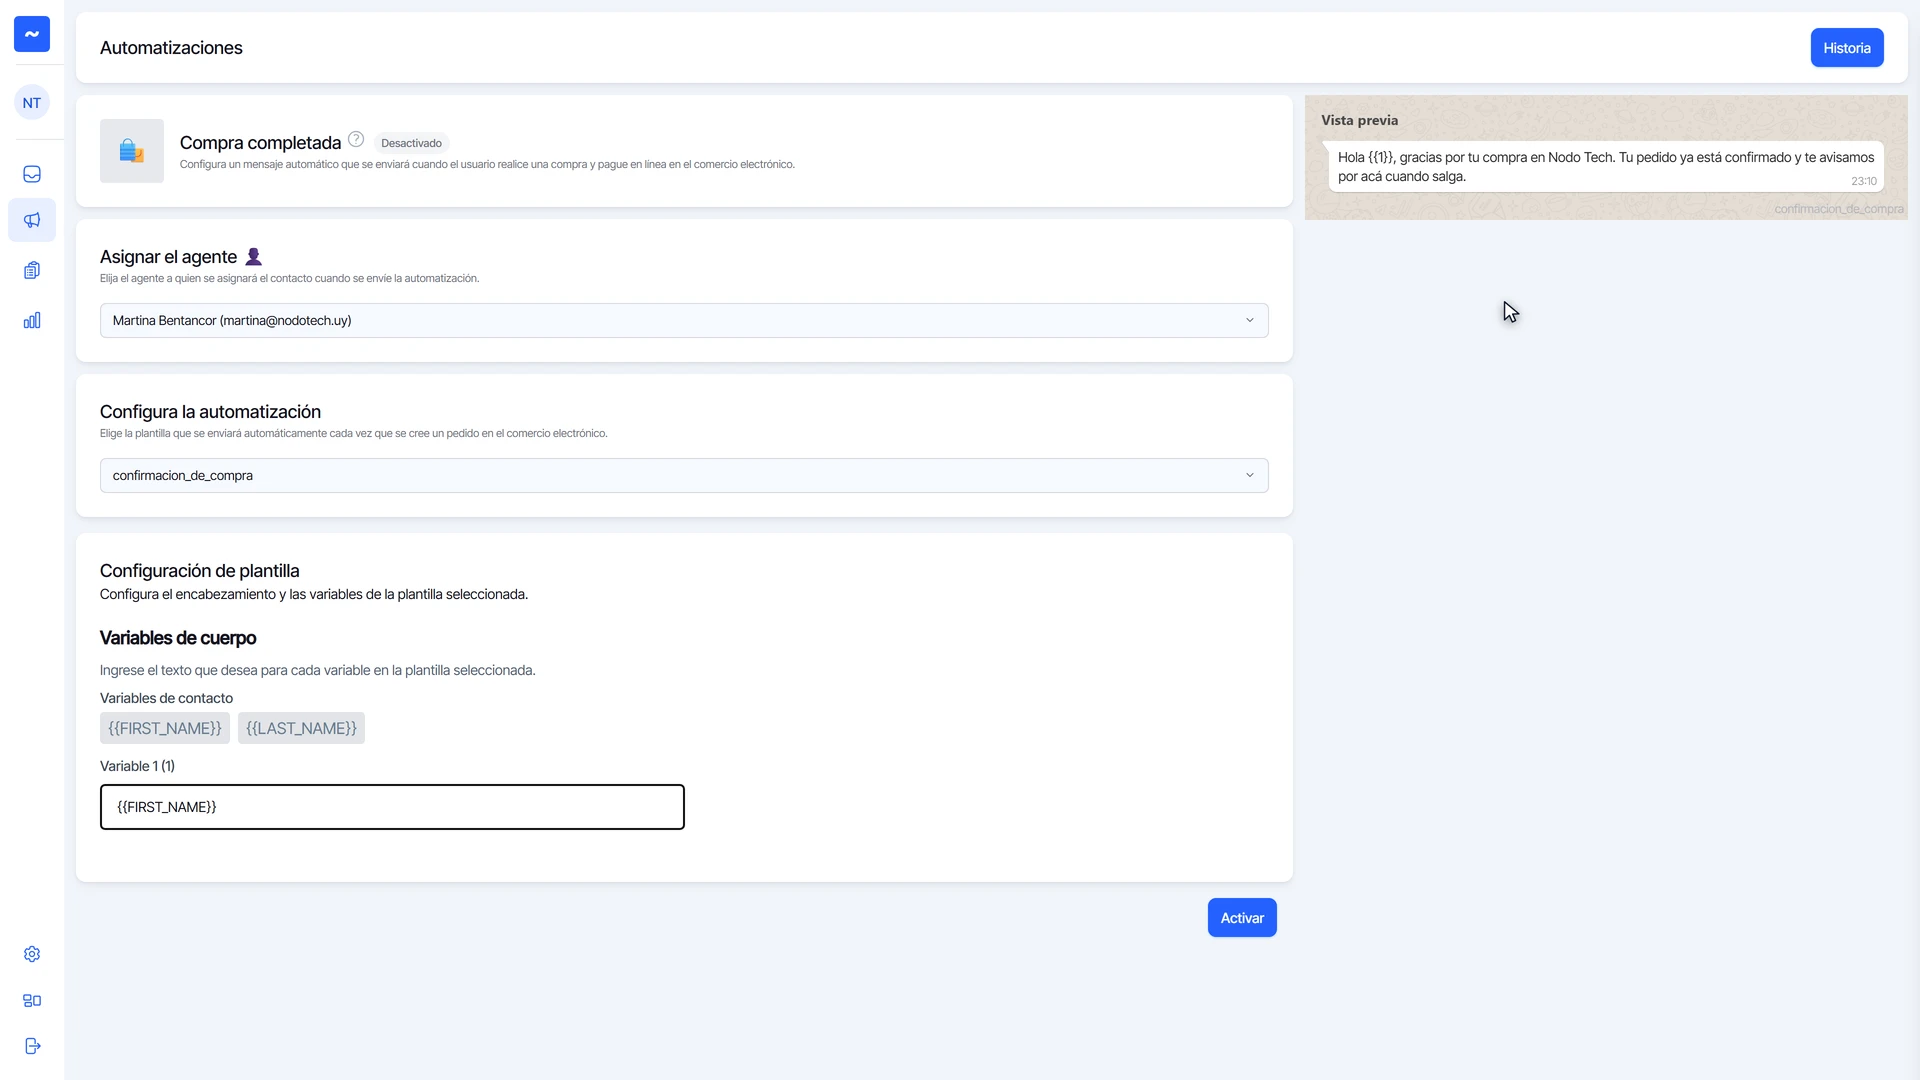Screen dimensions: 1920x1080
Task: Click the help question mark beside Compra completada
Action: coord(356,139)
